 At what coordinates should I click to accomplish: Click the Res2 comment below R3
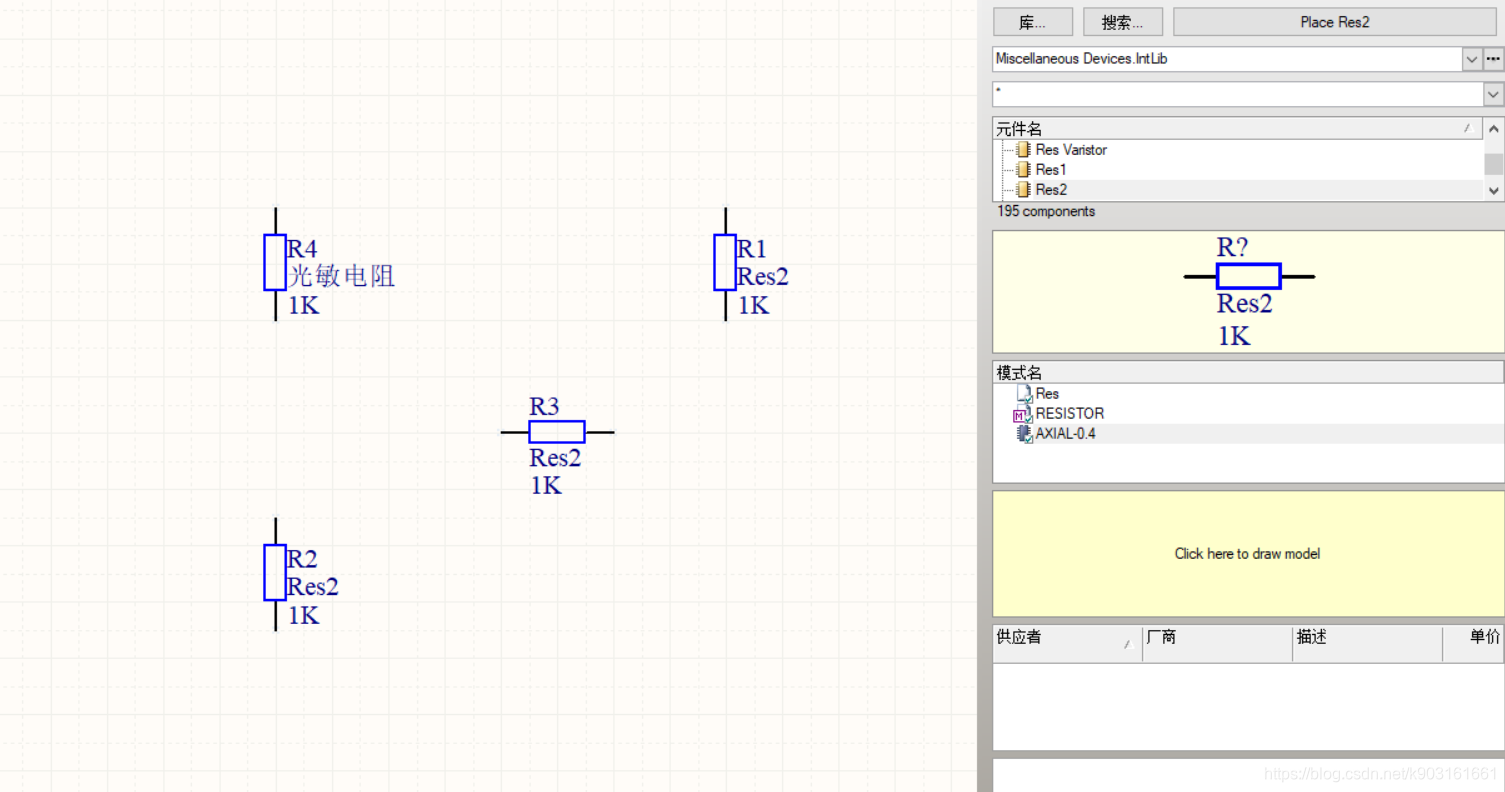pyautogui.click(x=555, y=458)
